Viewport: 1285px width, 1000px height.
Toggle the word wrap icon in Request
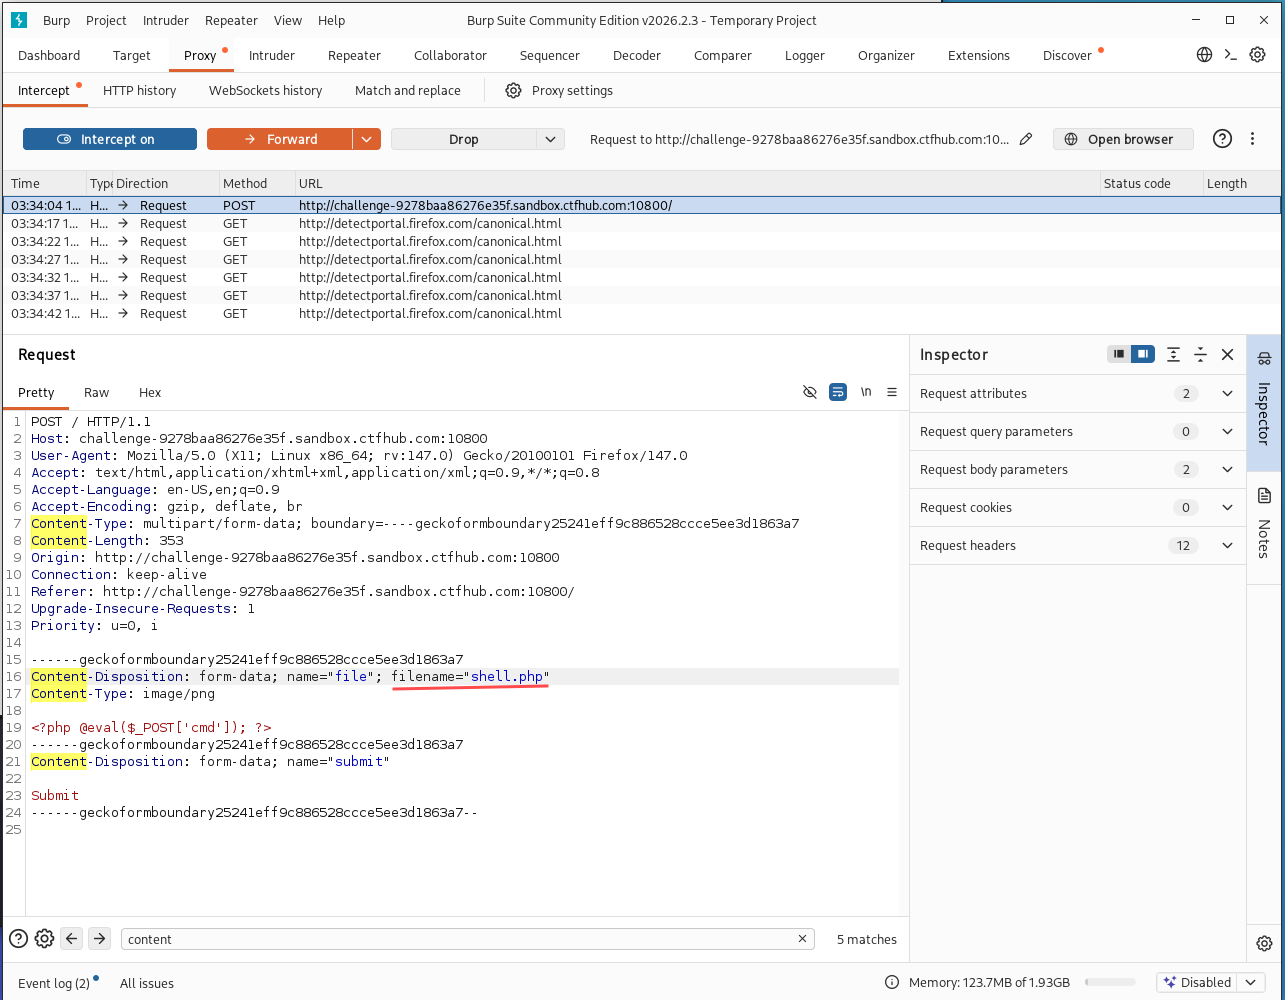838,392
